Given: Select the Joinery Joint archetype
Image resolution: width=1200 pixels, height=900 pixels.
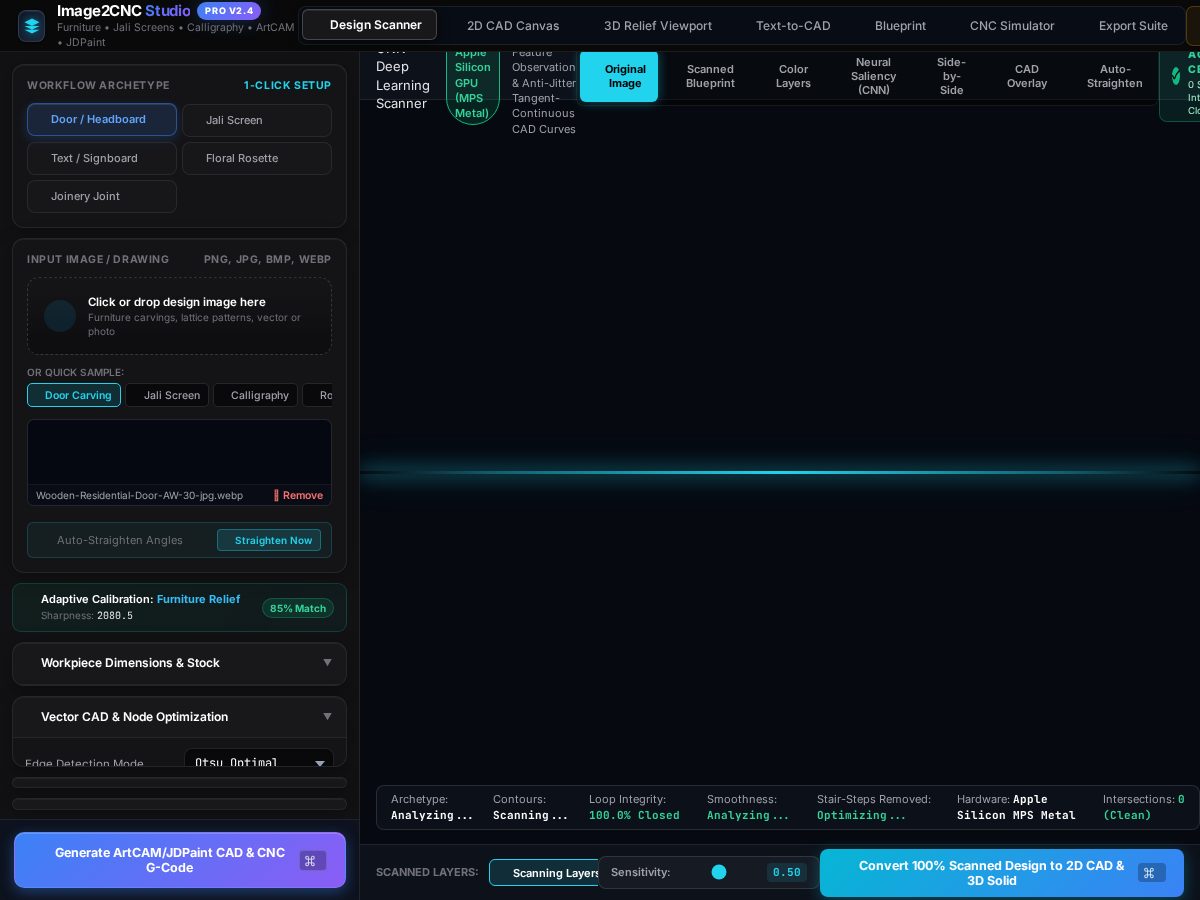Looking at the screenshot, I should click(102, 196).
